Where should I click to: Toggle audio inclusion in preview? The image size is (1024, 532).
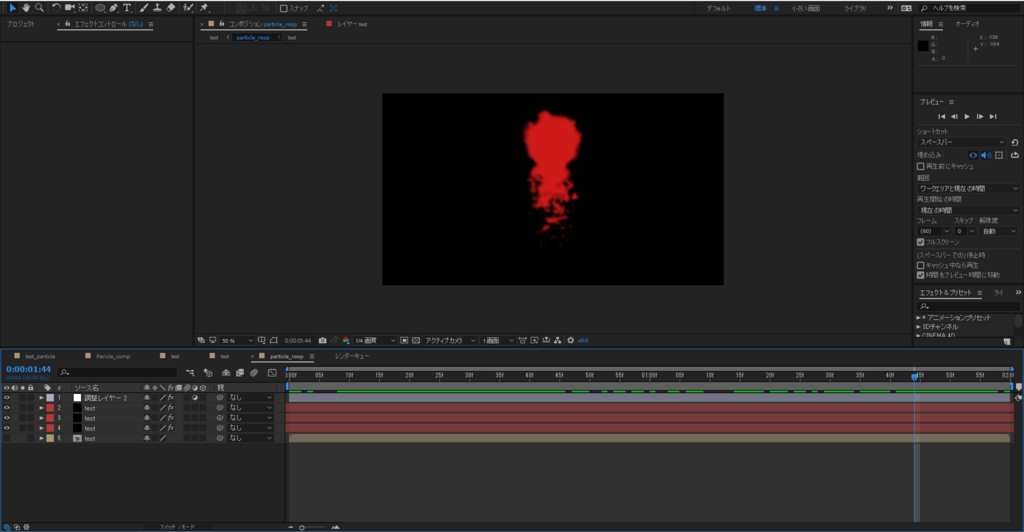pos(986,155)
